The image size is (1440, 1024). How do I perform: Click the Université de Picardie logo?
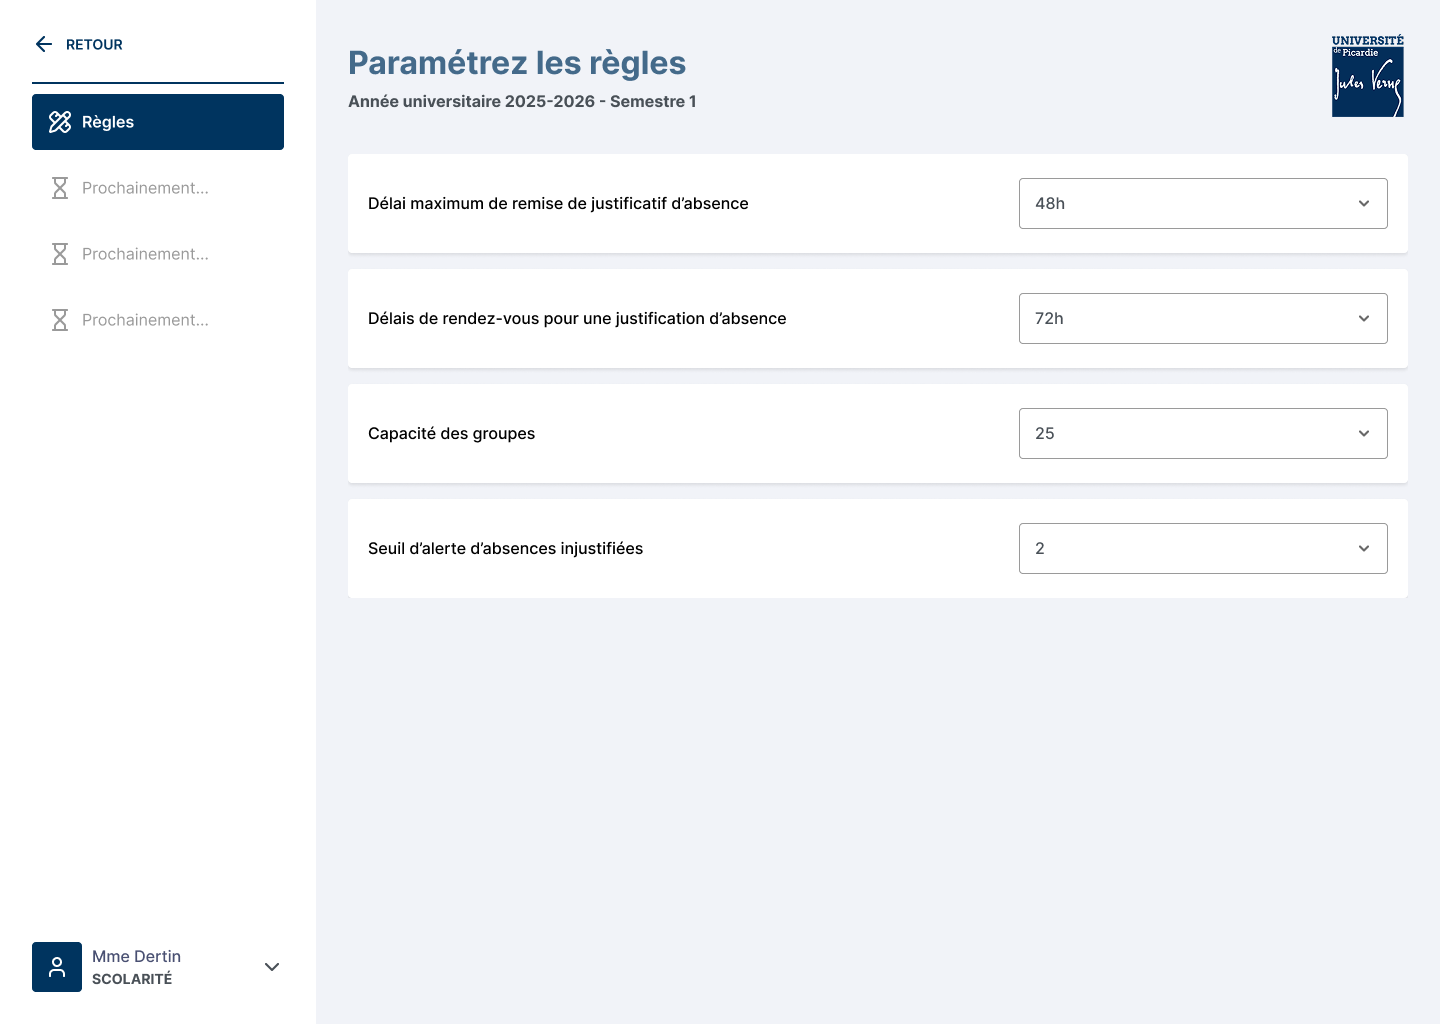click(x=1367, y=76)
